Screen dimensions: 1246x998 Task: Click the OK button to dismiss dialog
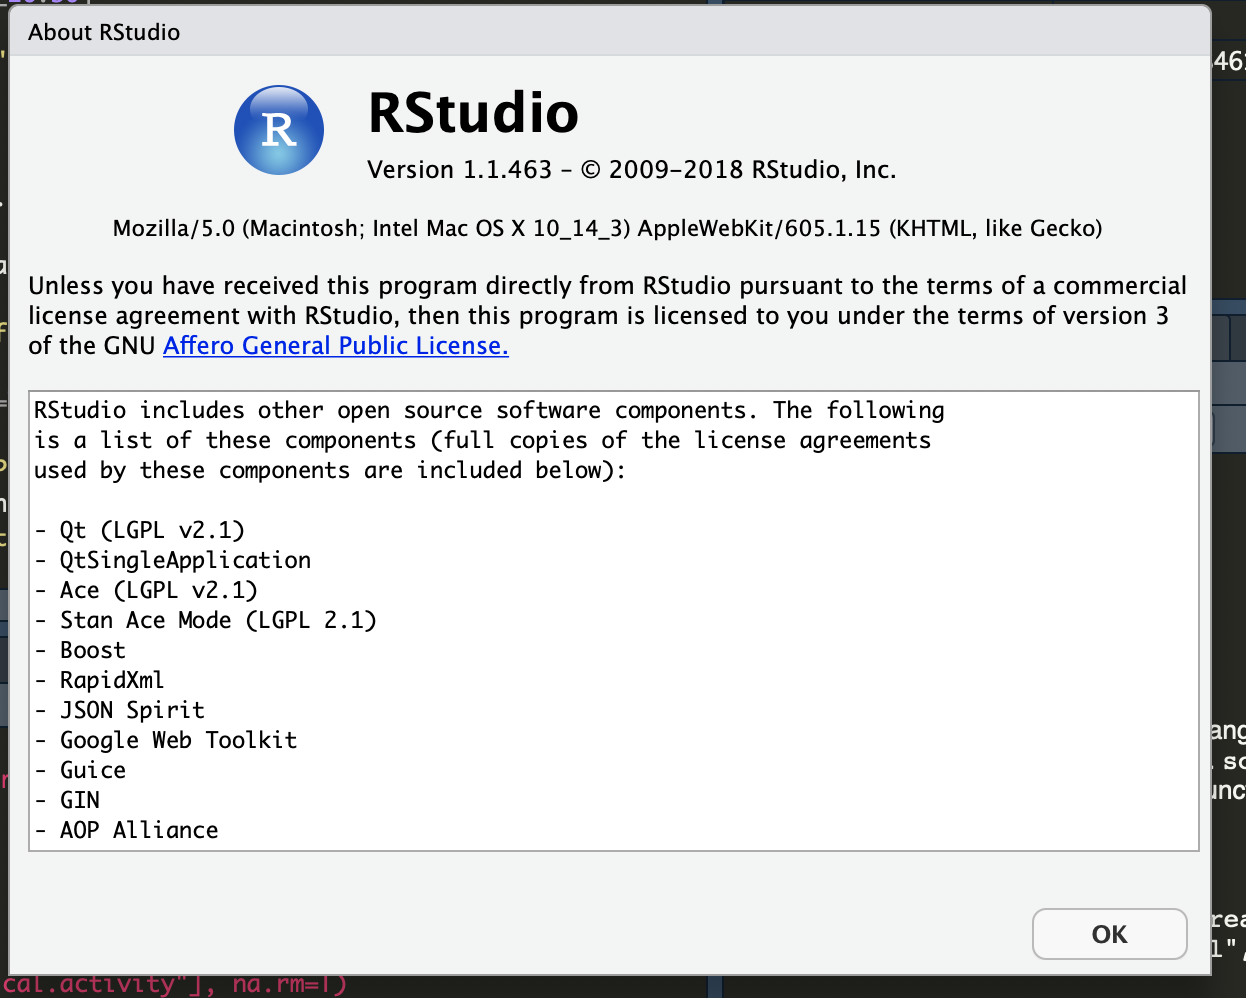click(x=1109, y=933)
